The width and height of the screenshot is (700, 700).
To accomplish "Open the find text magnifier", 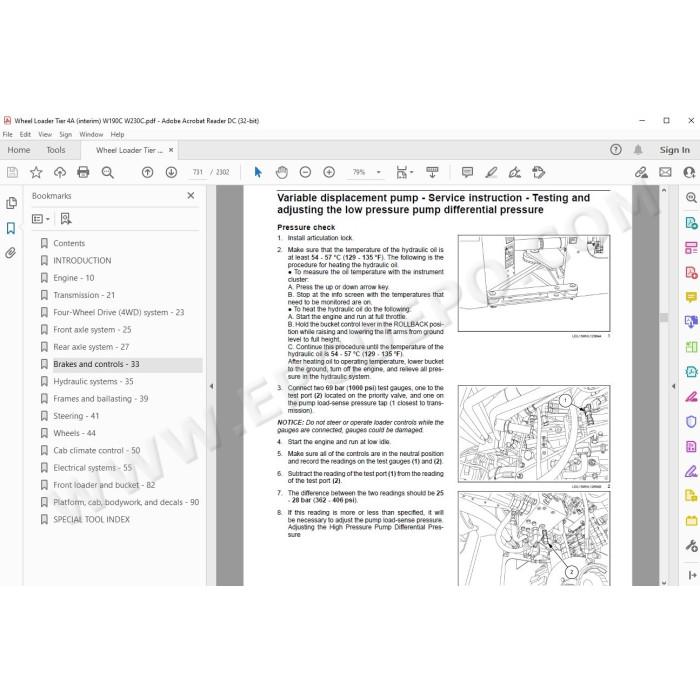I will (x=108, y=172).
